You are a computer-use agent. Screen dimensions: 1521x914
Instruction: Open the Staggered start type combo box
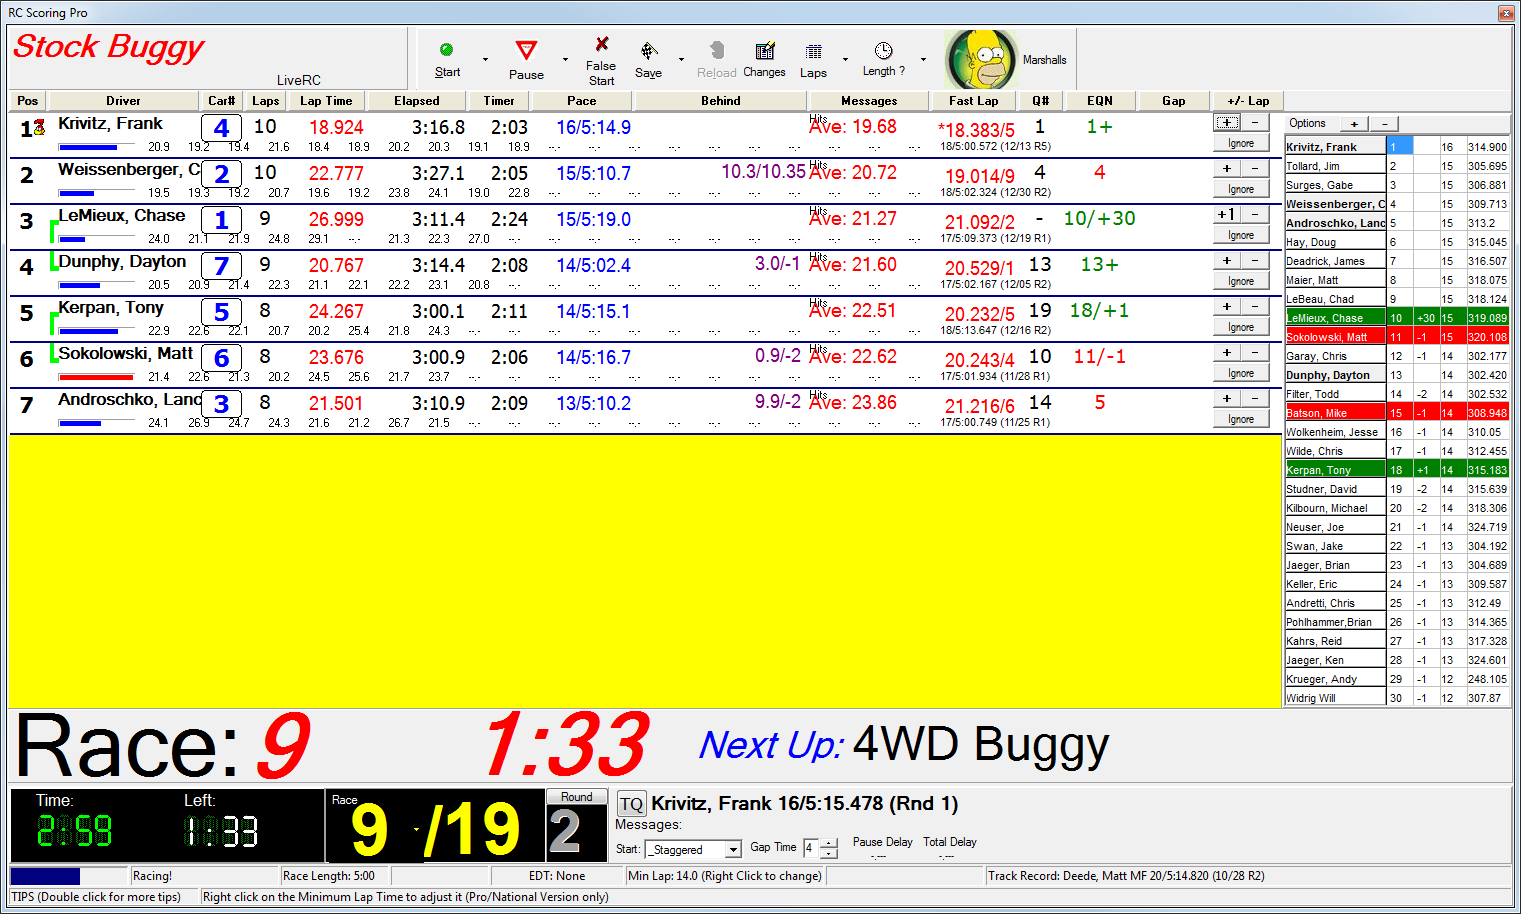tap(693, 849)
